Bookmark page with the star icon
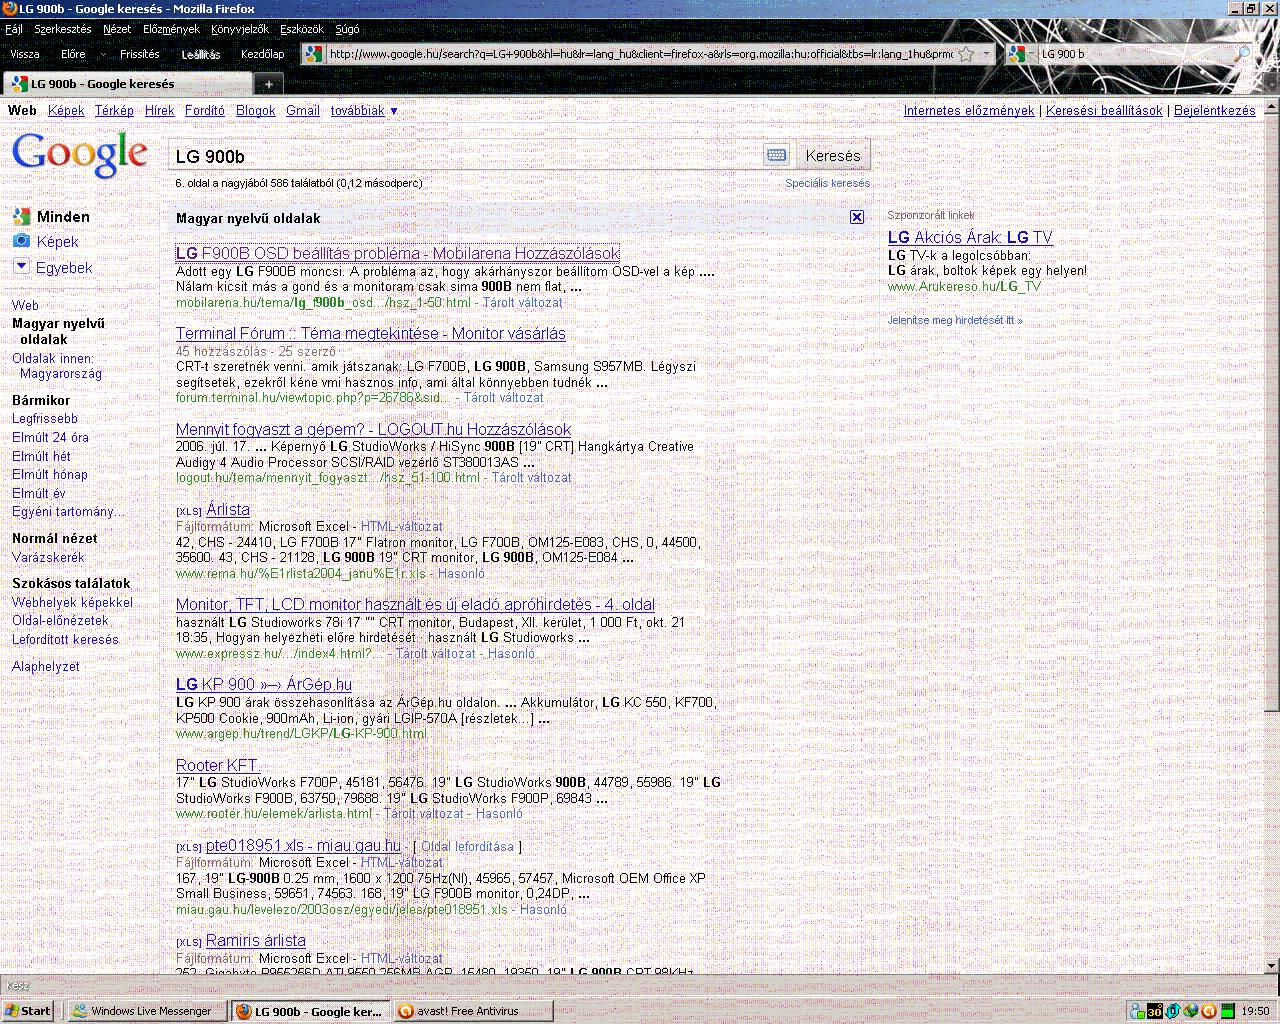Image resolution: width=1280 pixels, height=1024 pixels. click(966, 54)
